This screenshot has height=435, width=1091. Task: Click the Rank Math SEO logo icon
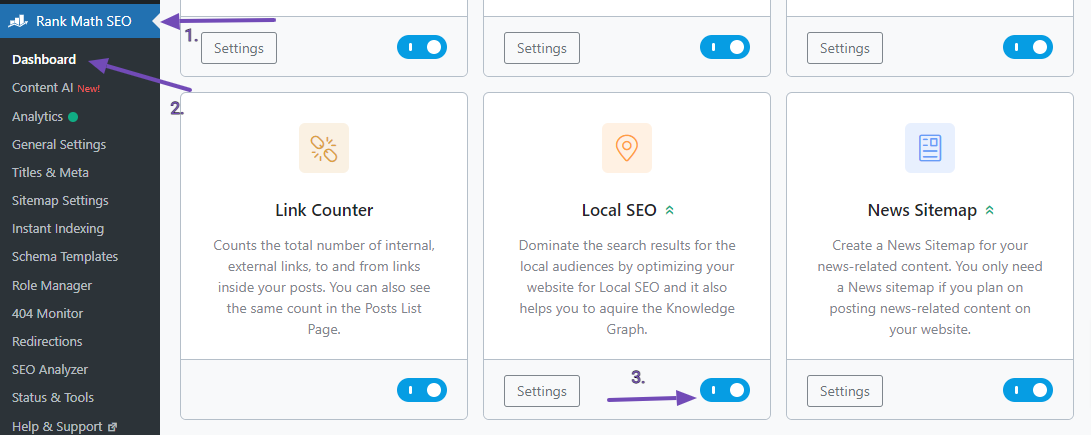18,21
